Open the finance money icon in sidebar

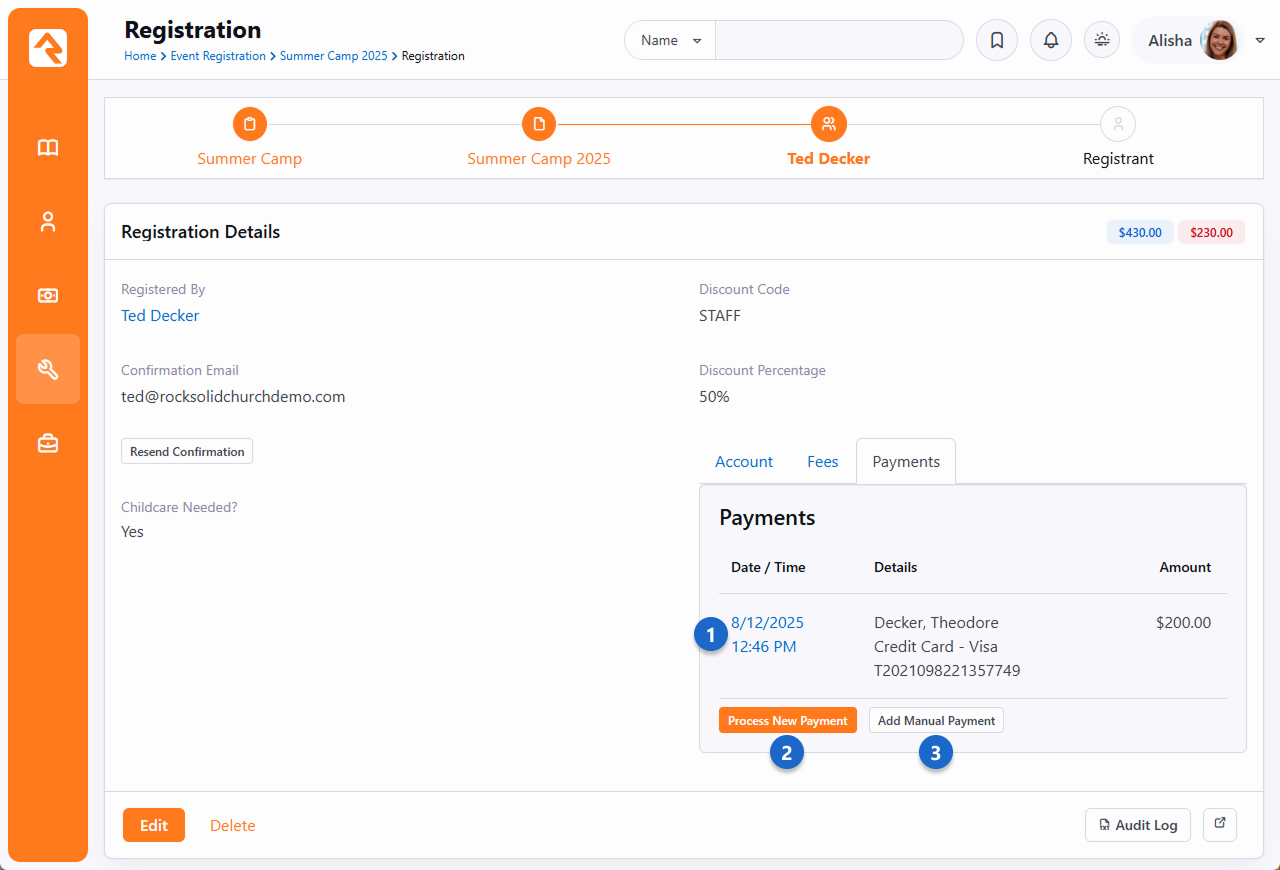(48, 296)
